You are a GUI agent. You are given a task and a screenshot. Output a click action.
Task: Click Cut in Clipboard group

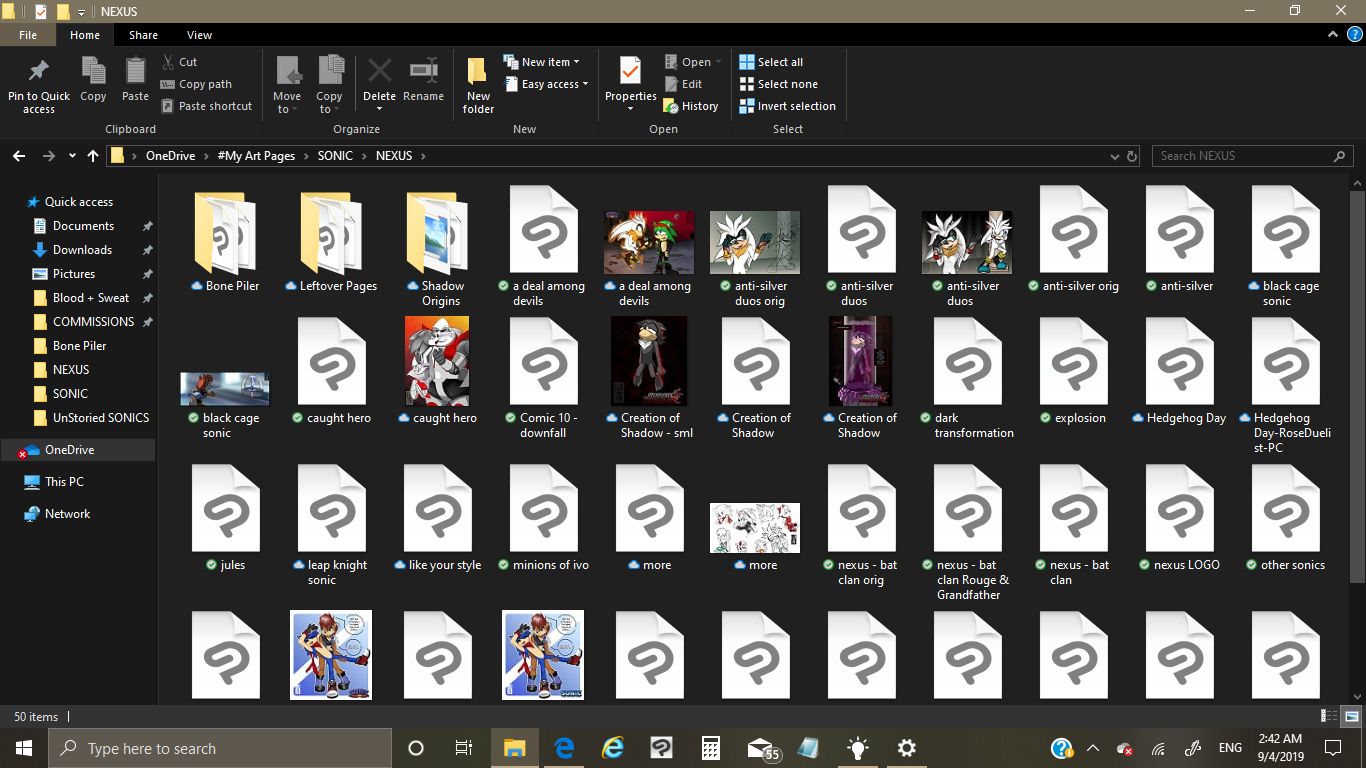tap(180, 62)
